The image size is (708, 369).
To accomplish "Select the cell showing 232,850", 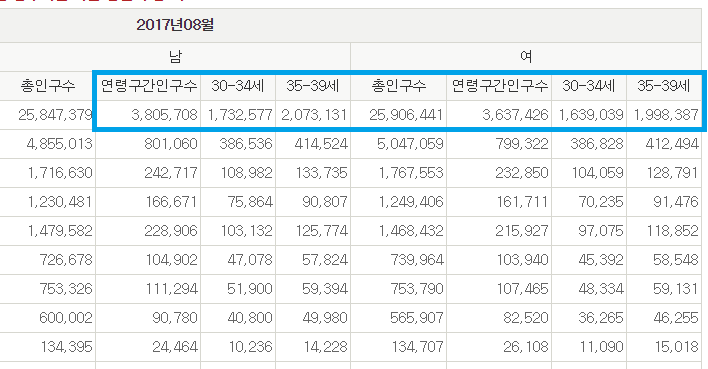I will tap(499, 173).
